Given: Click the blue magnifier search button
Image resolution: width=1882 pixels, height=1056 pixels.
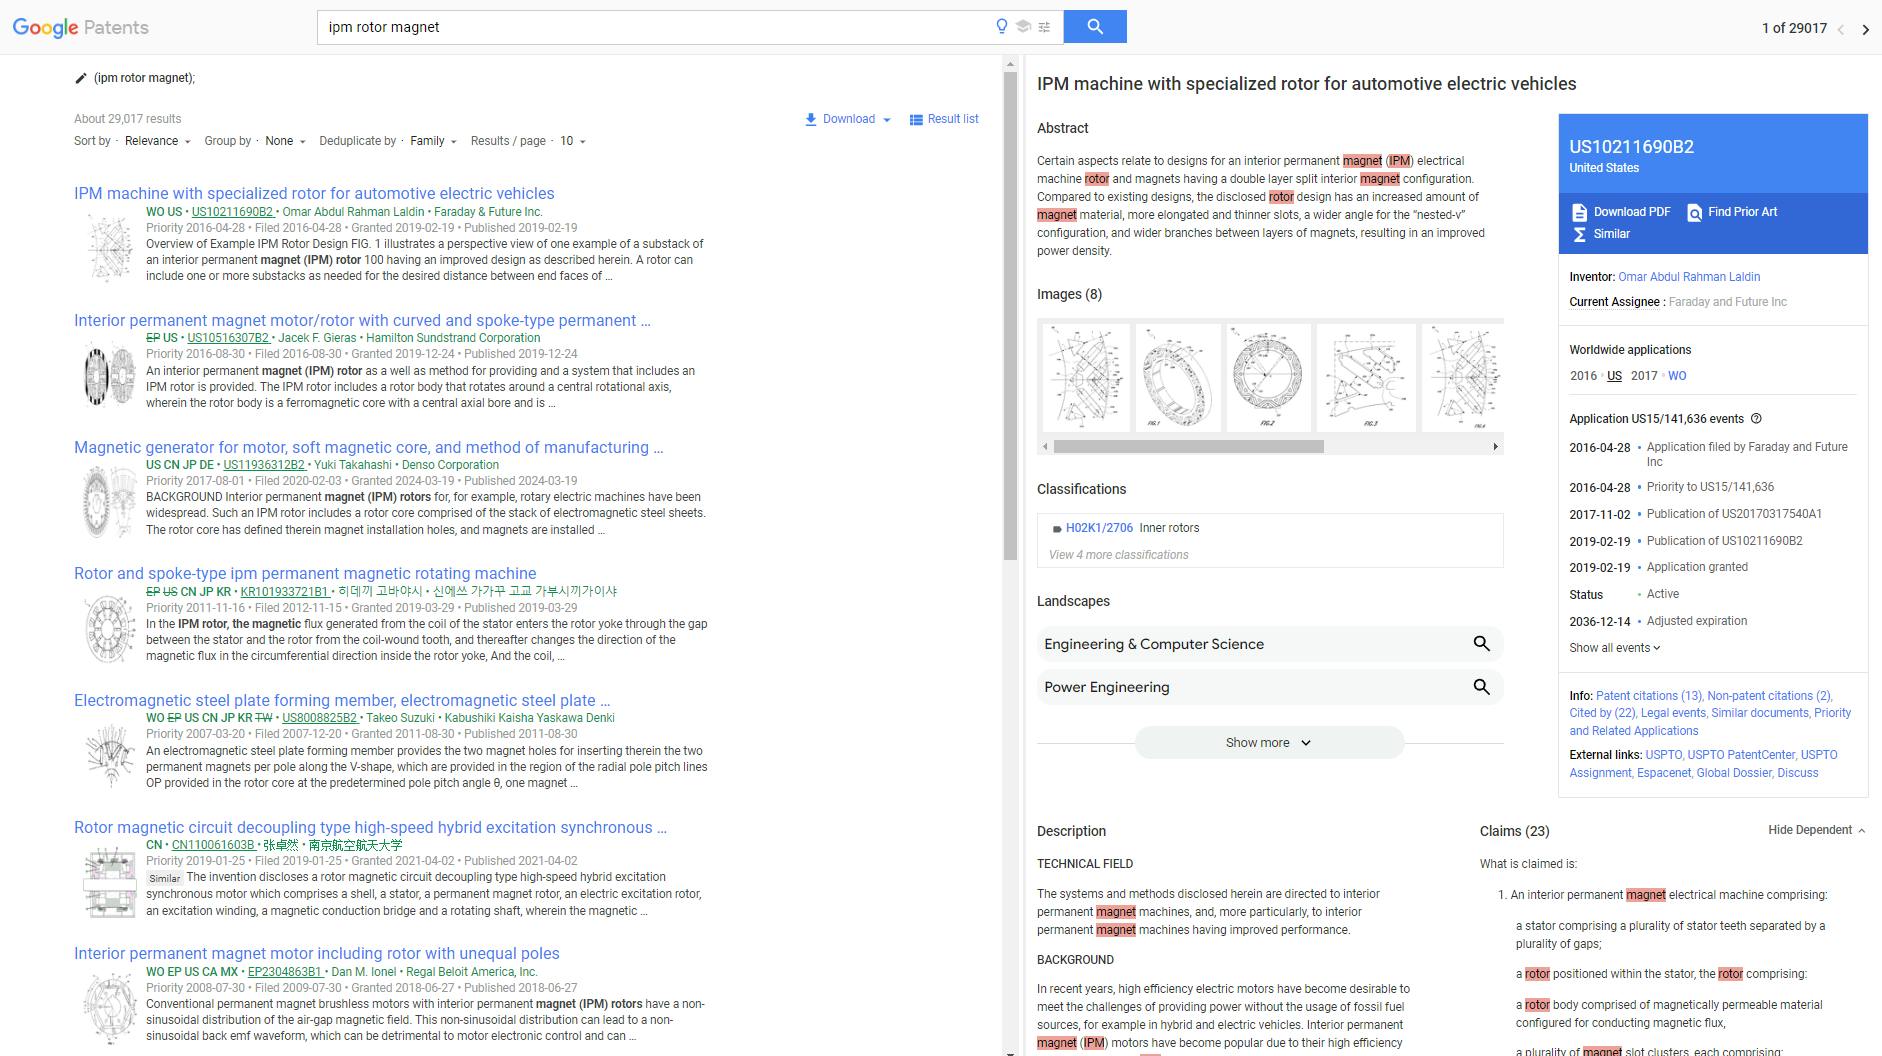Looking at the screenshot, I should (x=1095, y=27).
